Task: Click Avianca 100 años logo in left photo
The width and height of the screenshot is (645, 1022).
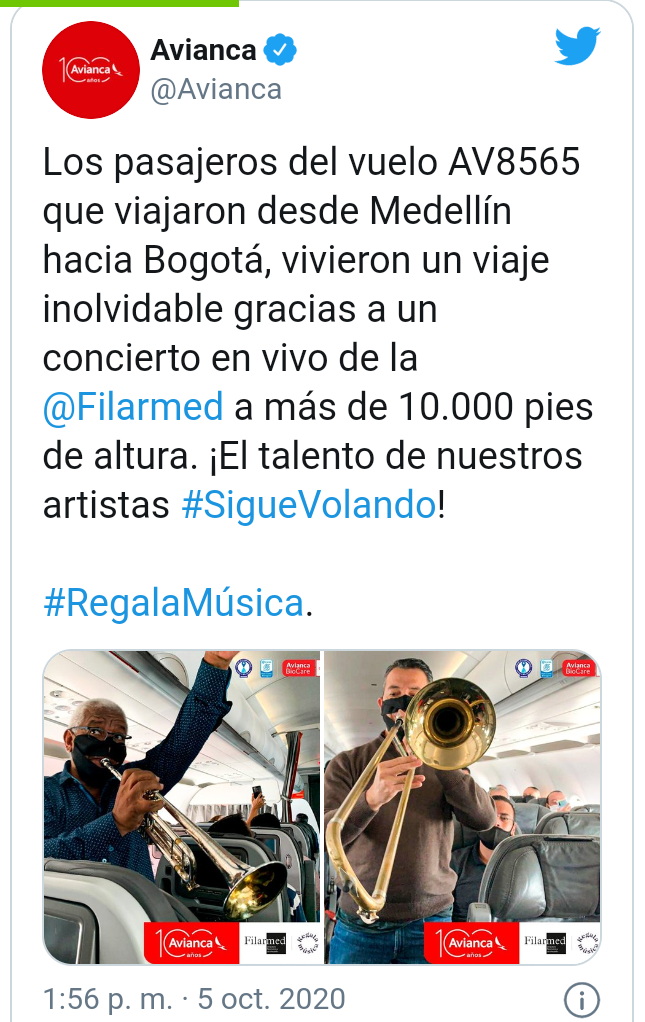Action: click(x=191, y=942)
